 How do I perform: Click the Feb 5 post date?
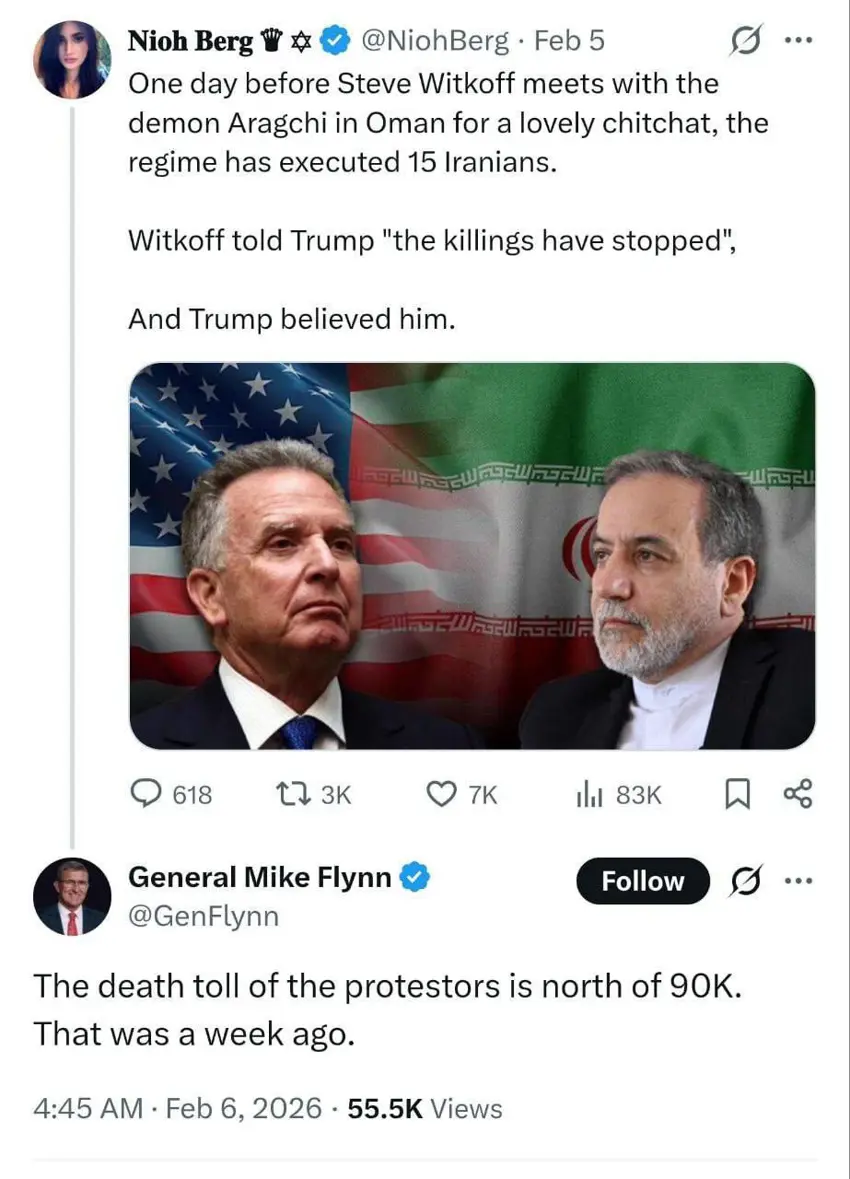[569, 41]
